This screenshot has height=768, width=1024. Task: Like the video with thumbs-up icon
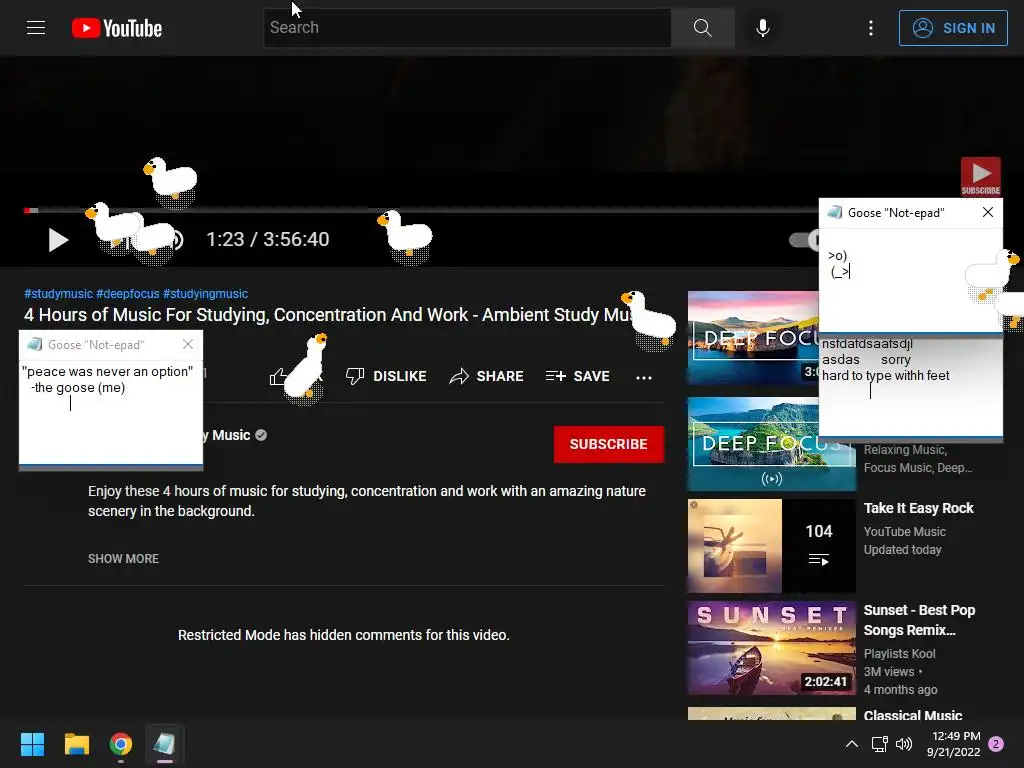tap(278, 376)
